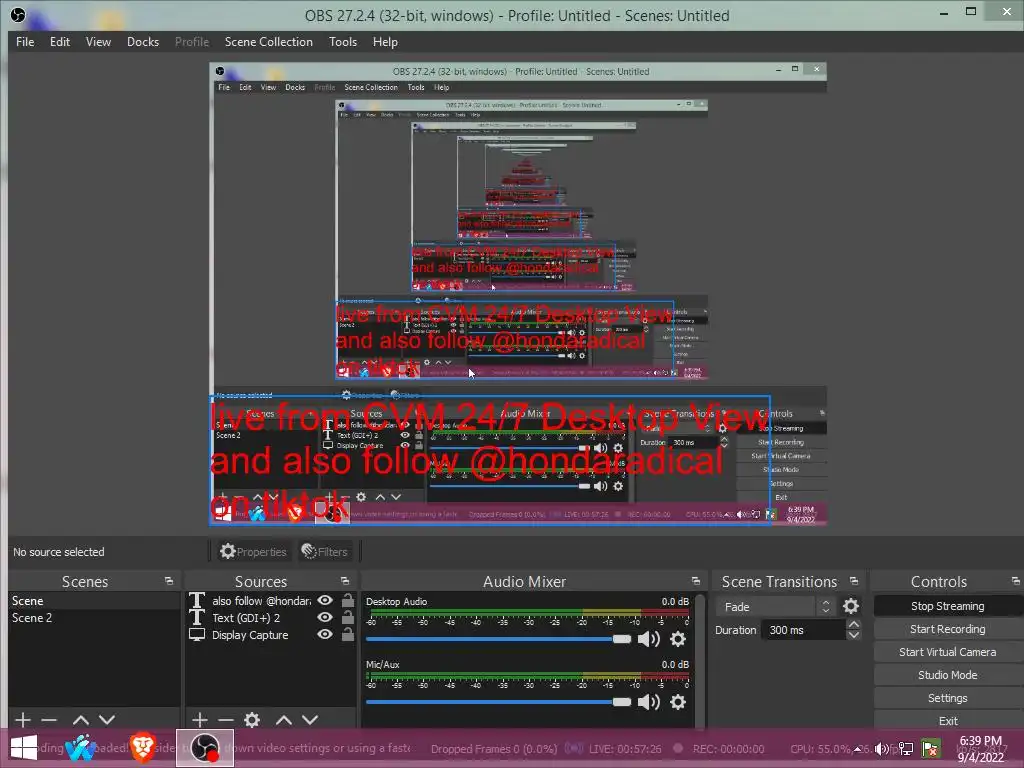Click Start Recording button

[x=948, y=629]
